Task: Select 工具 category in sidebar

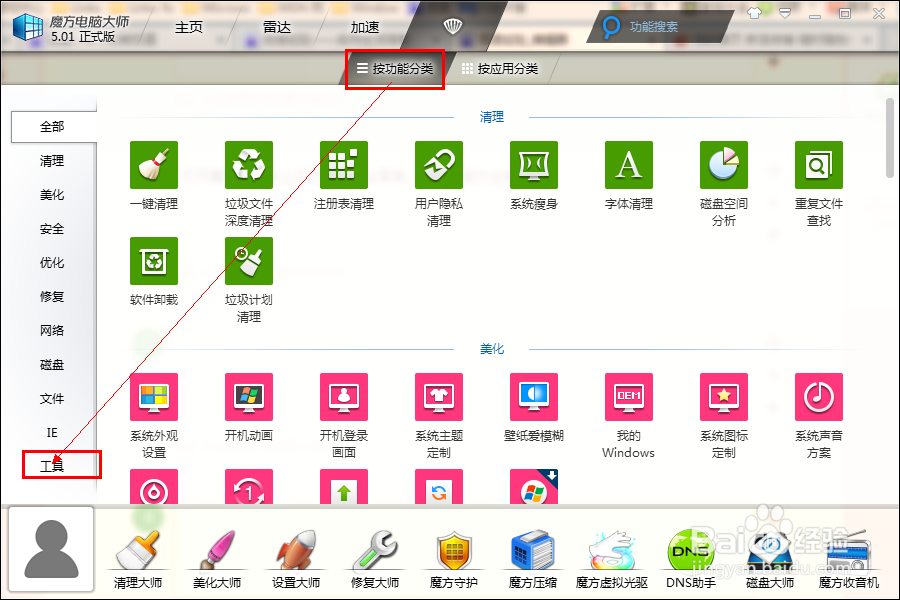Action: [52, 466]
